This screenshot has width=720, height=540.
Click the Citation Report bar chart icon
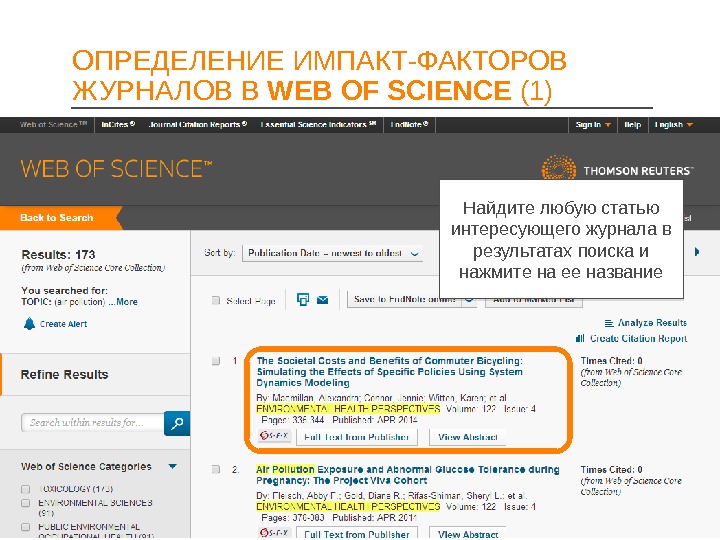580,338
